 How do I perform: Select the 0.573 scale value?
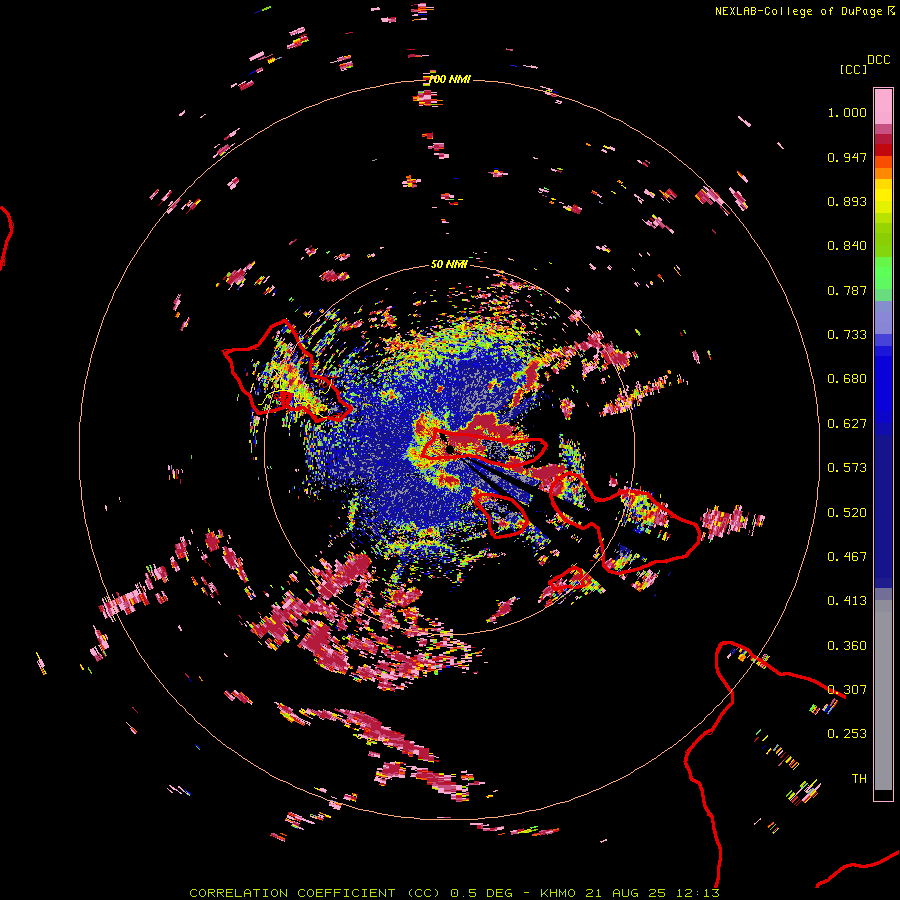click(x=847, y=468)
